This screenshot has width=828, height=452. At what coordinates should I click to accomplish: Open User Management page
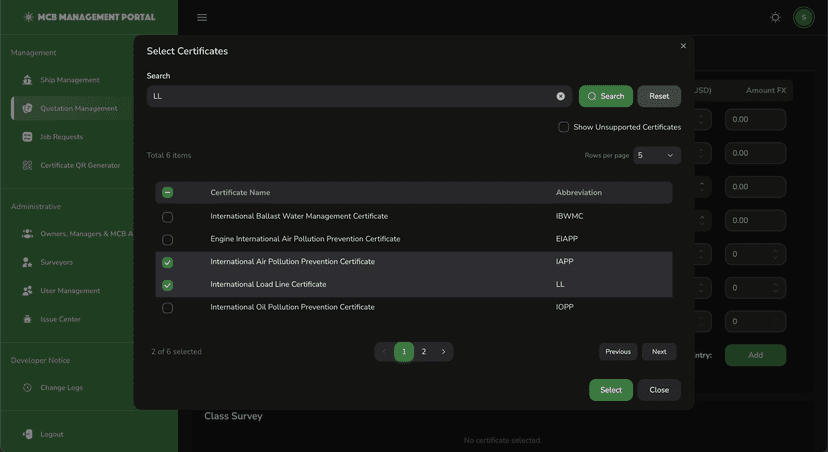(70, 290)
